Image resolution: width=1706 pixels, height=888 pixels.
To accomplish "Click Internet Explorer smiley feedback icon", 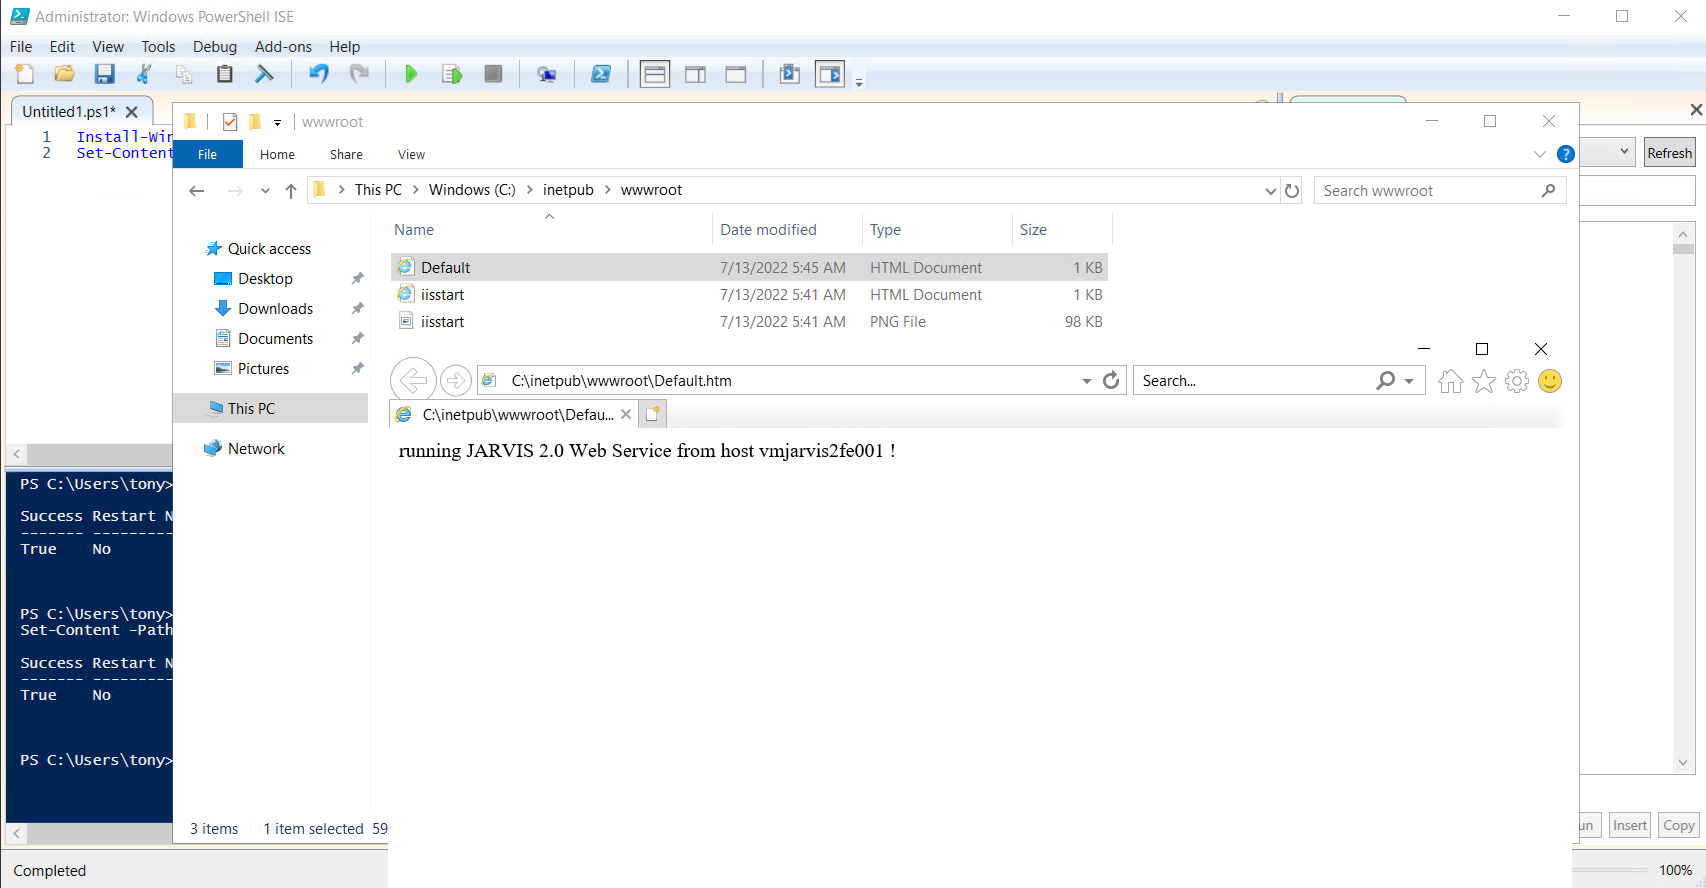I will (1550, 381).
